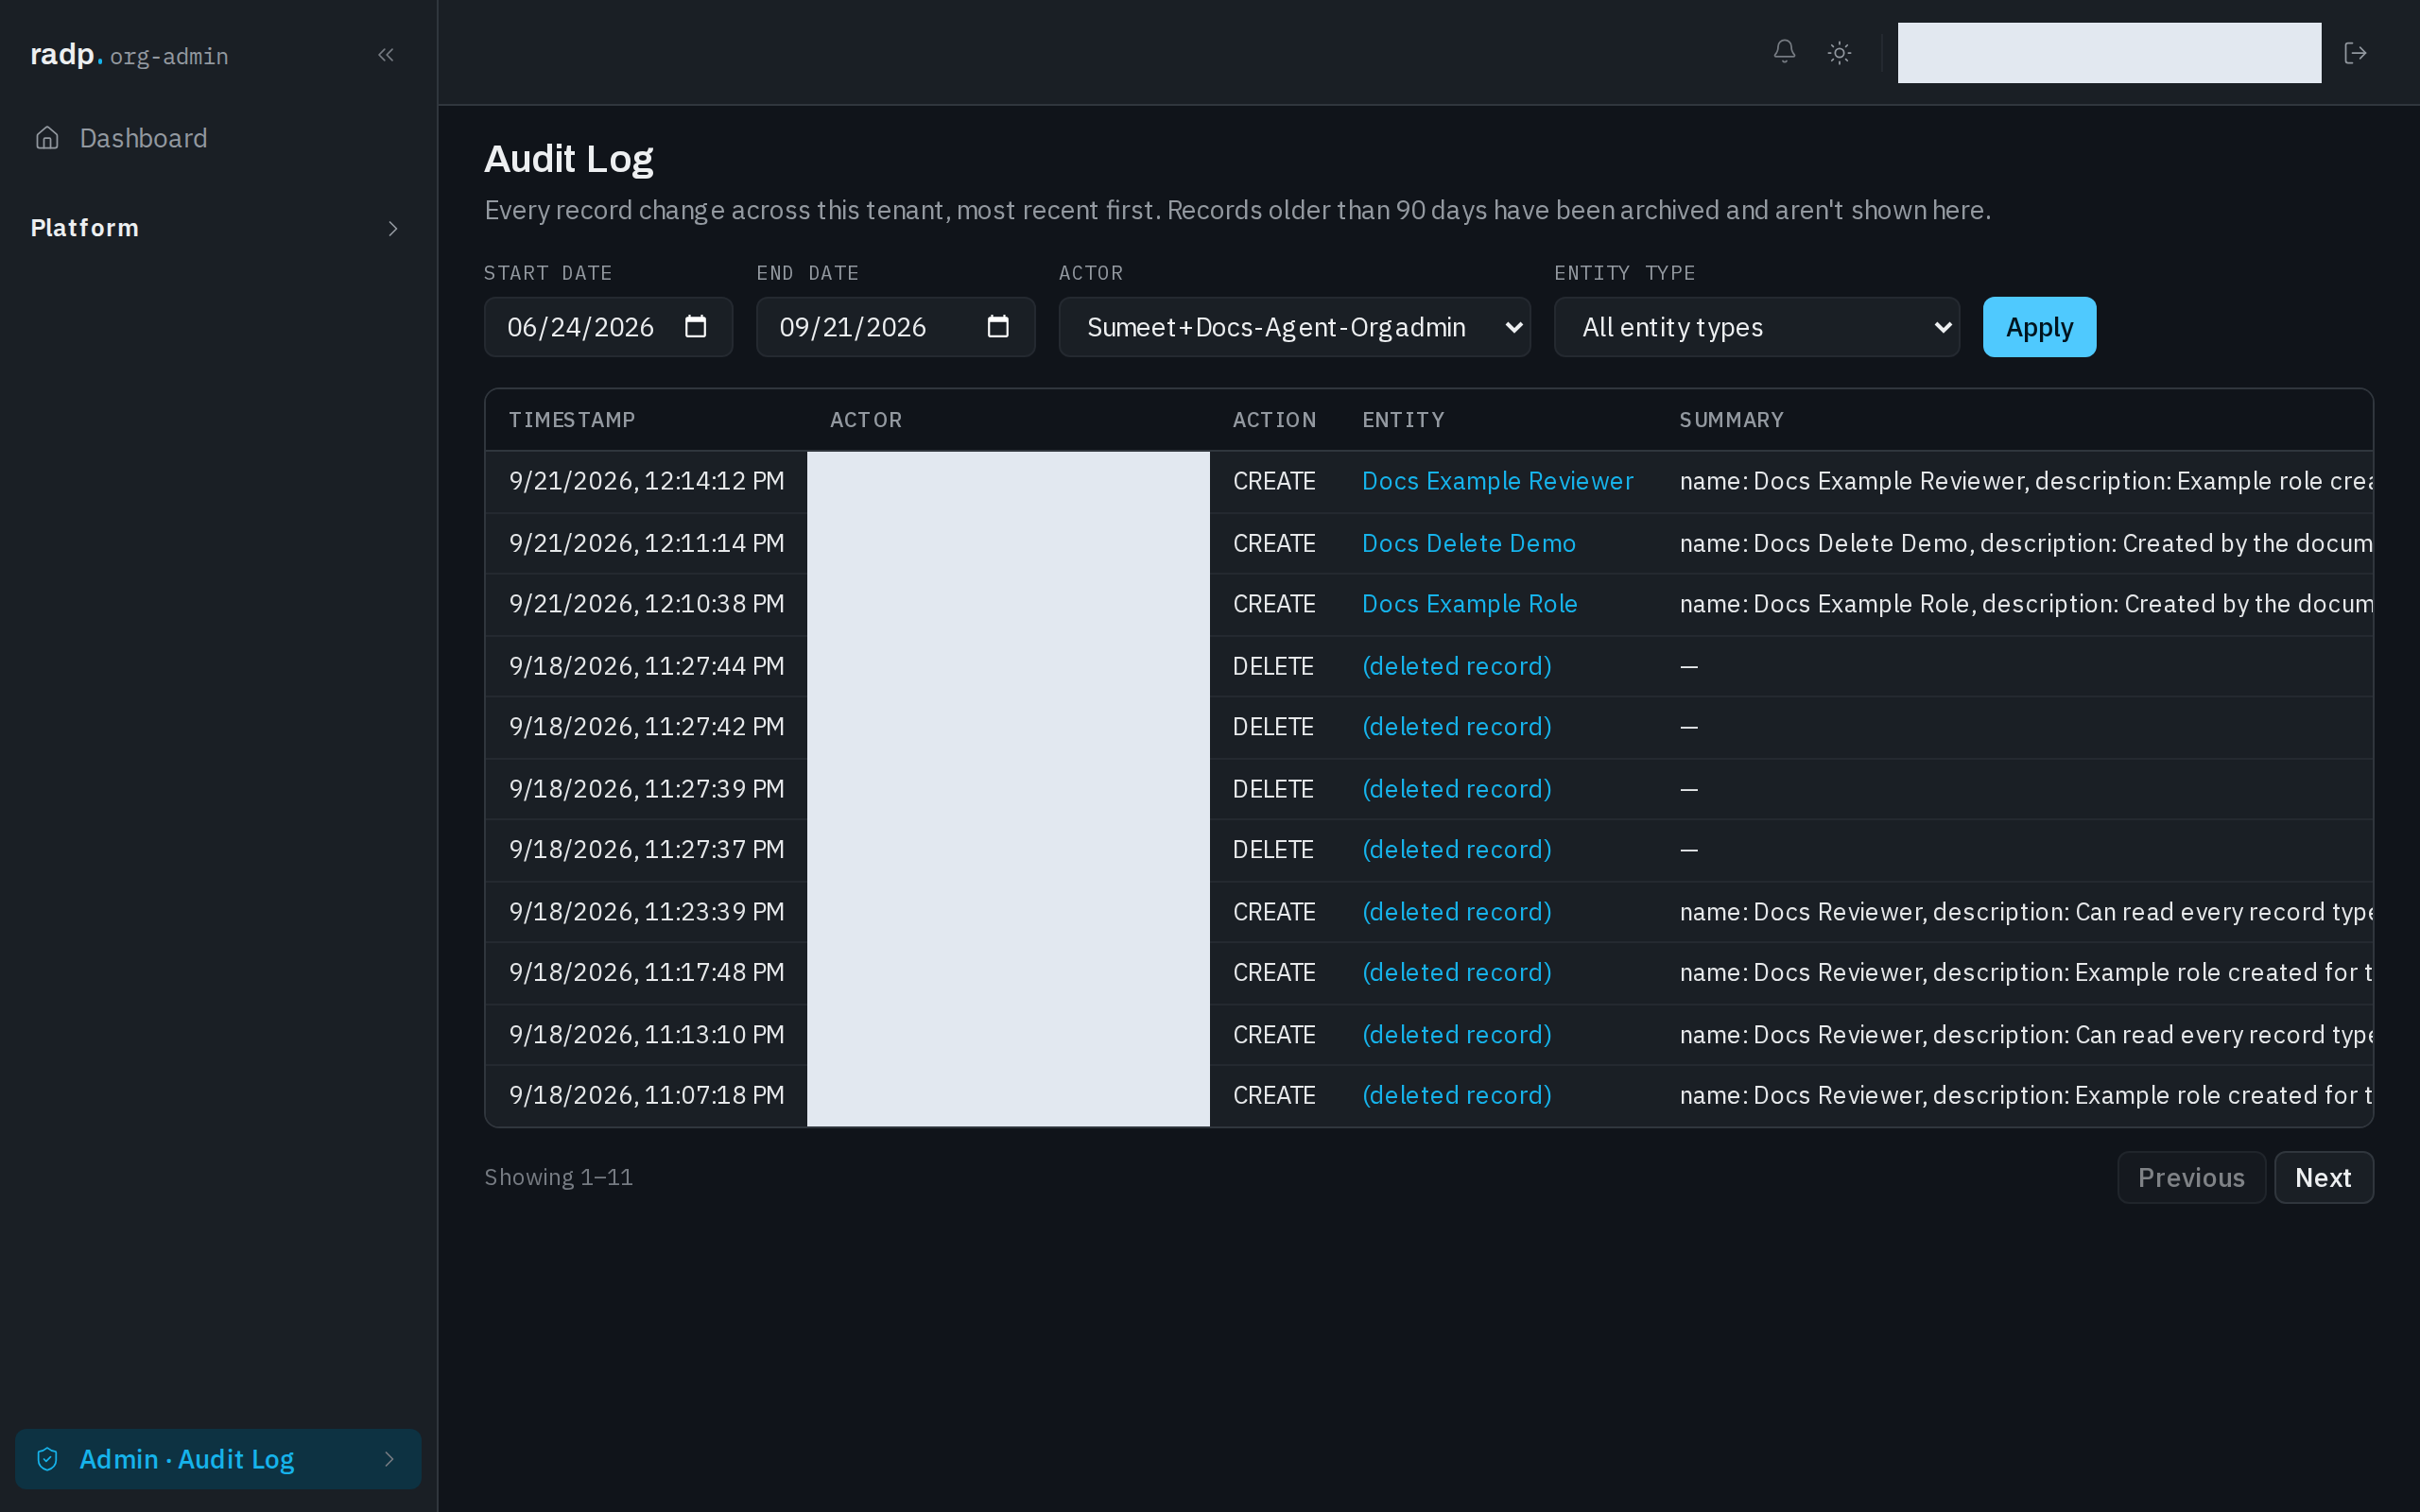Click CREATE action at 12:11:14 PM row
2420x1512 pixels.
pos(1273,543)
